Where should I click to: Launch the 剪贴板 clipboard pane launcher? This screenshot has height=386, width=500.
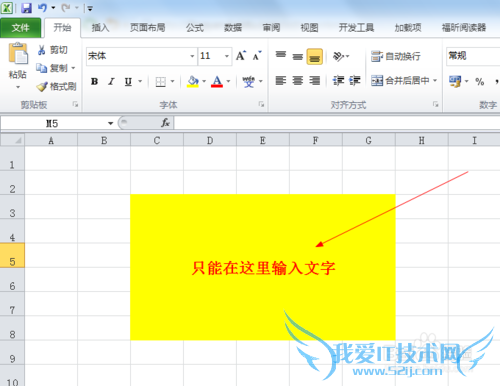(x=75, y=105)
